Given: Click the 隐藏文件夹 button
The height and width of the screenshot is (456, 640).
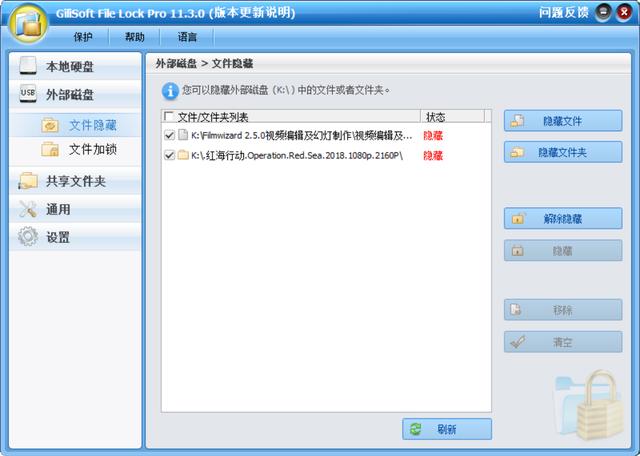Looking at the screenshot, I should [563, 152].
